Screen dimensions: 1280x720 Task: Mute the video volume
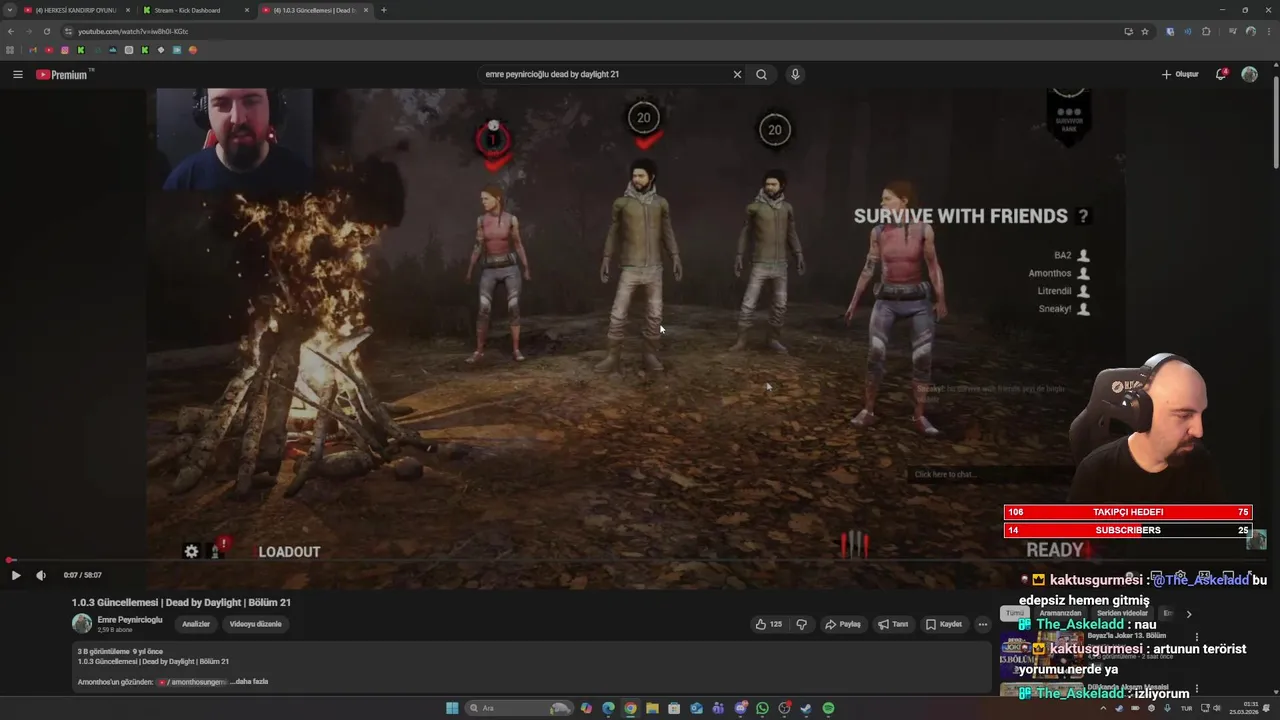pos(41,575)
